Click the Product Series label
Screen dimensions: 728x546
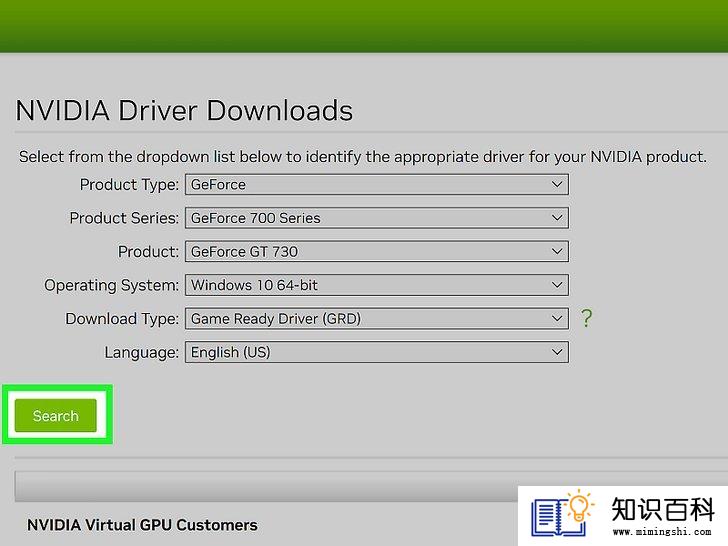(124, 218)
